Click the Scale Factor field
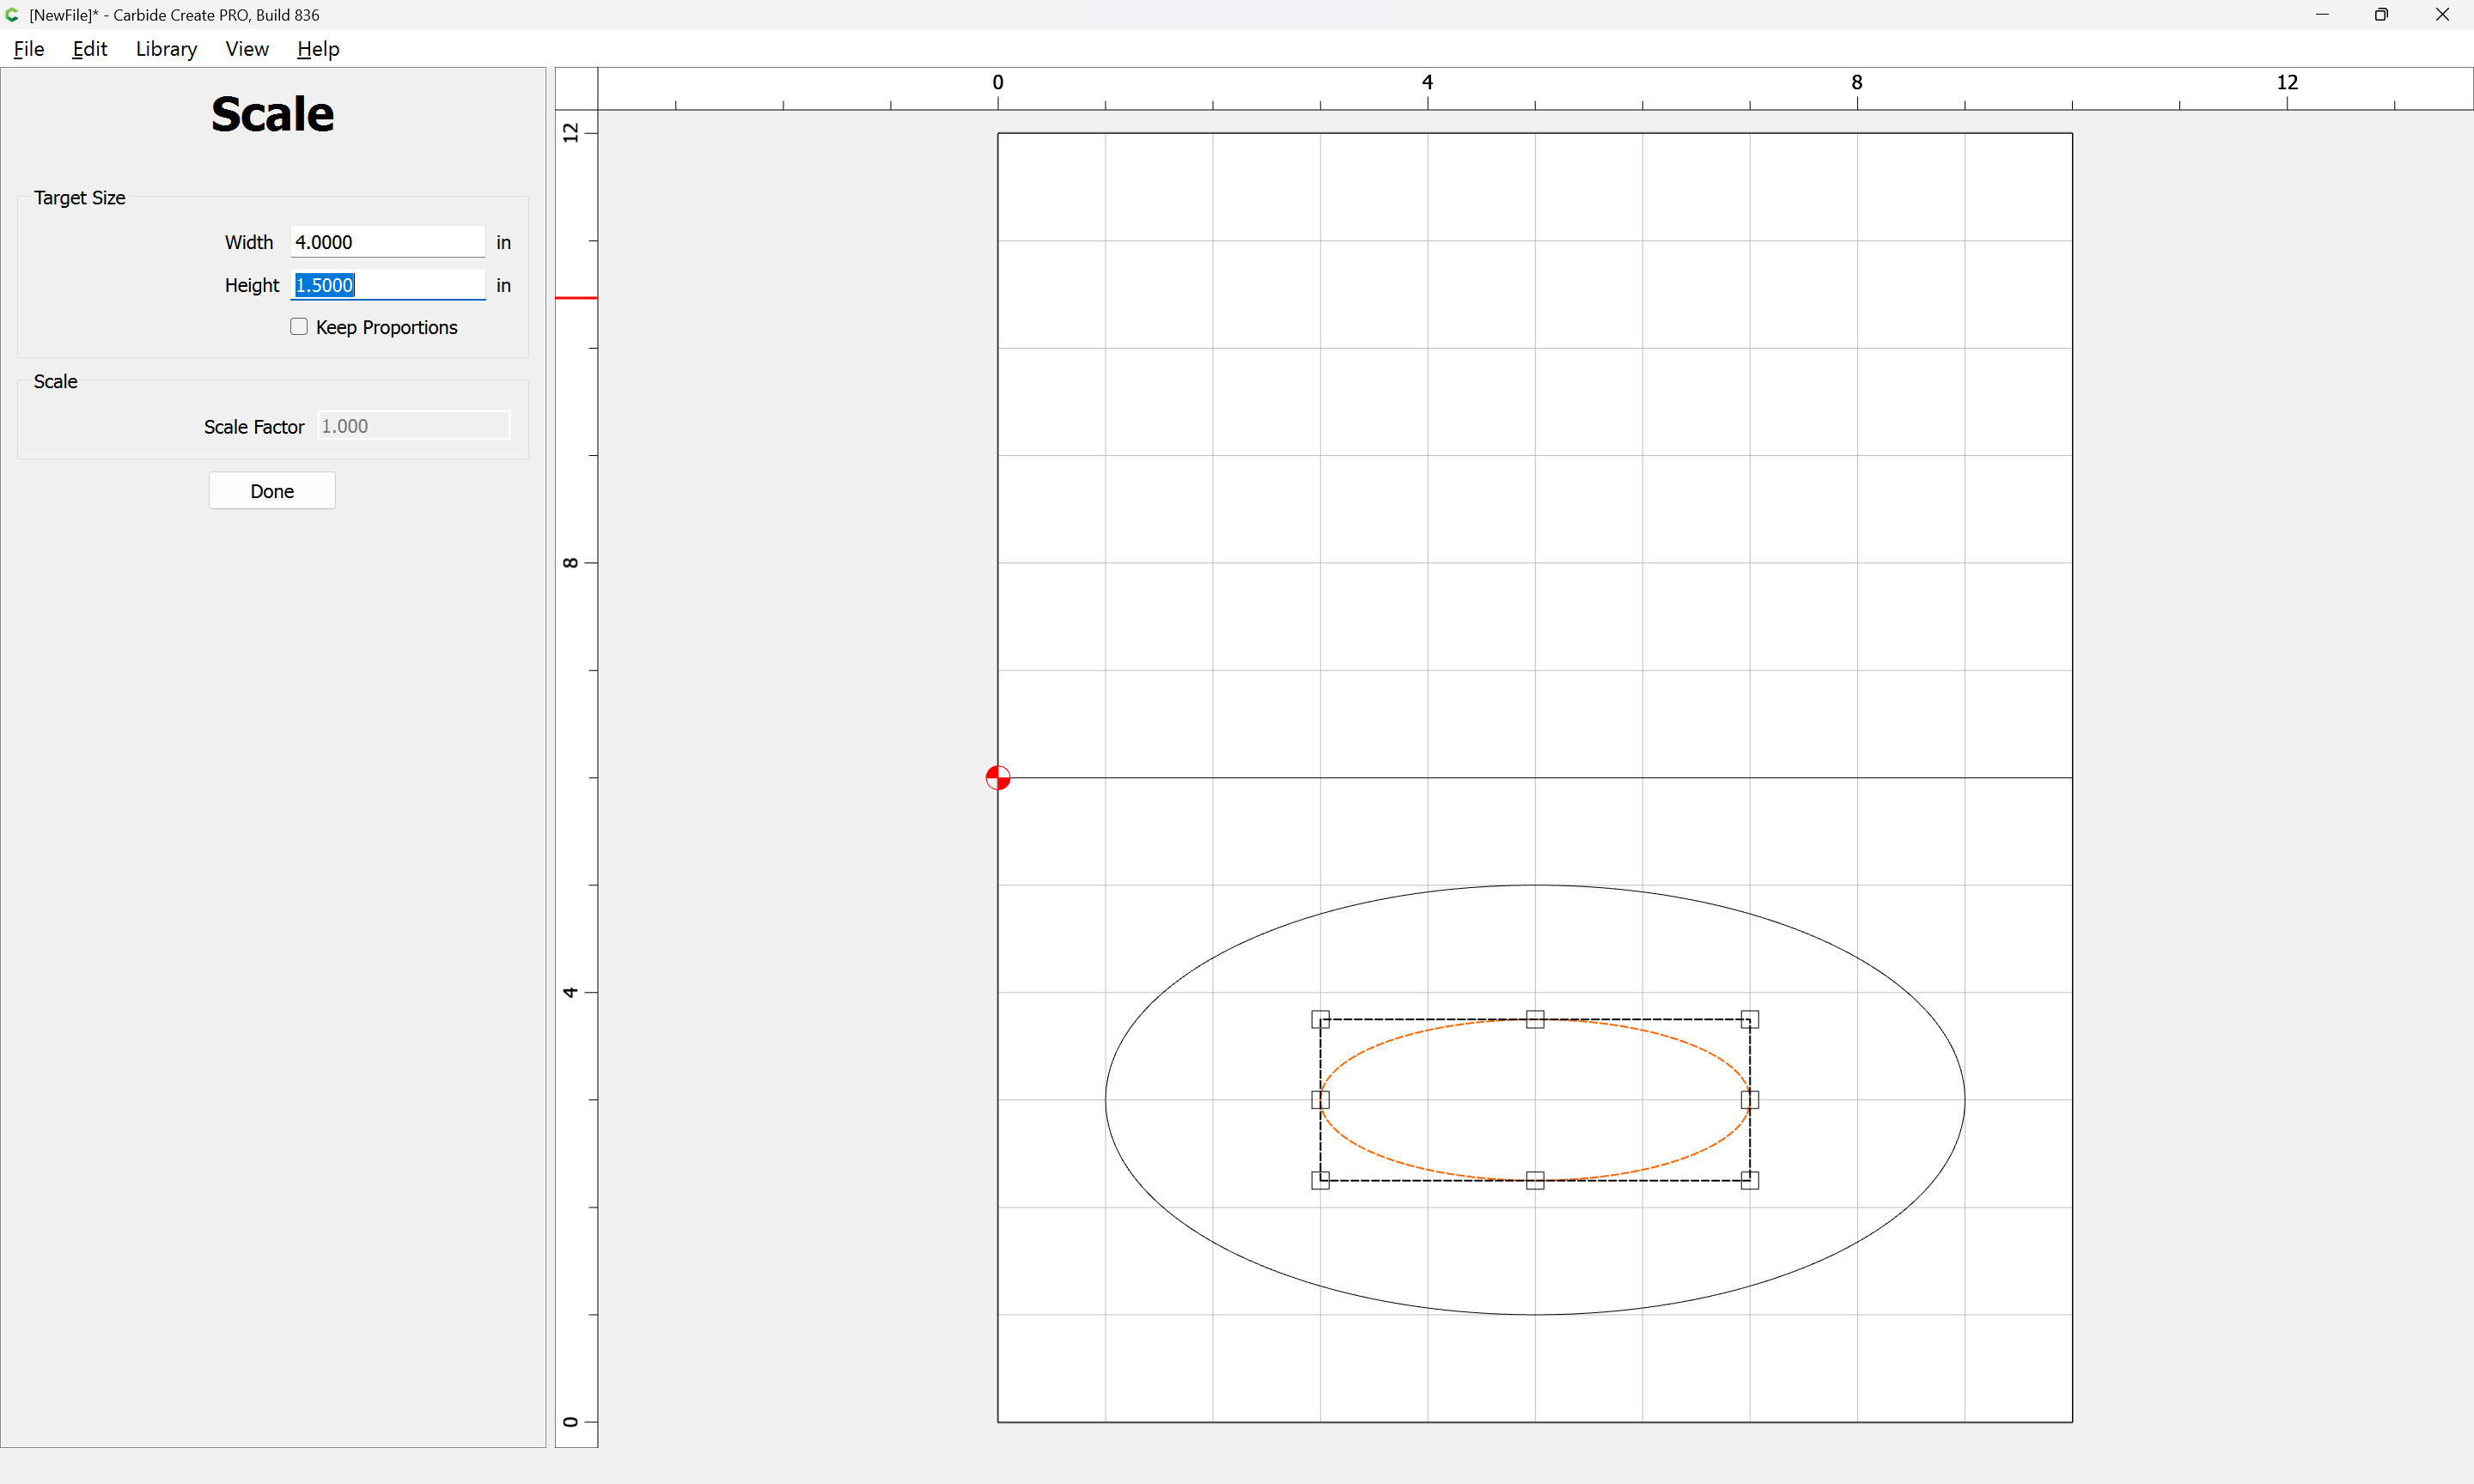Image resolution: width=2474 pixels, height=1484 pixels. pyautogui.click(x=413, y=426)
